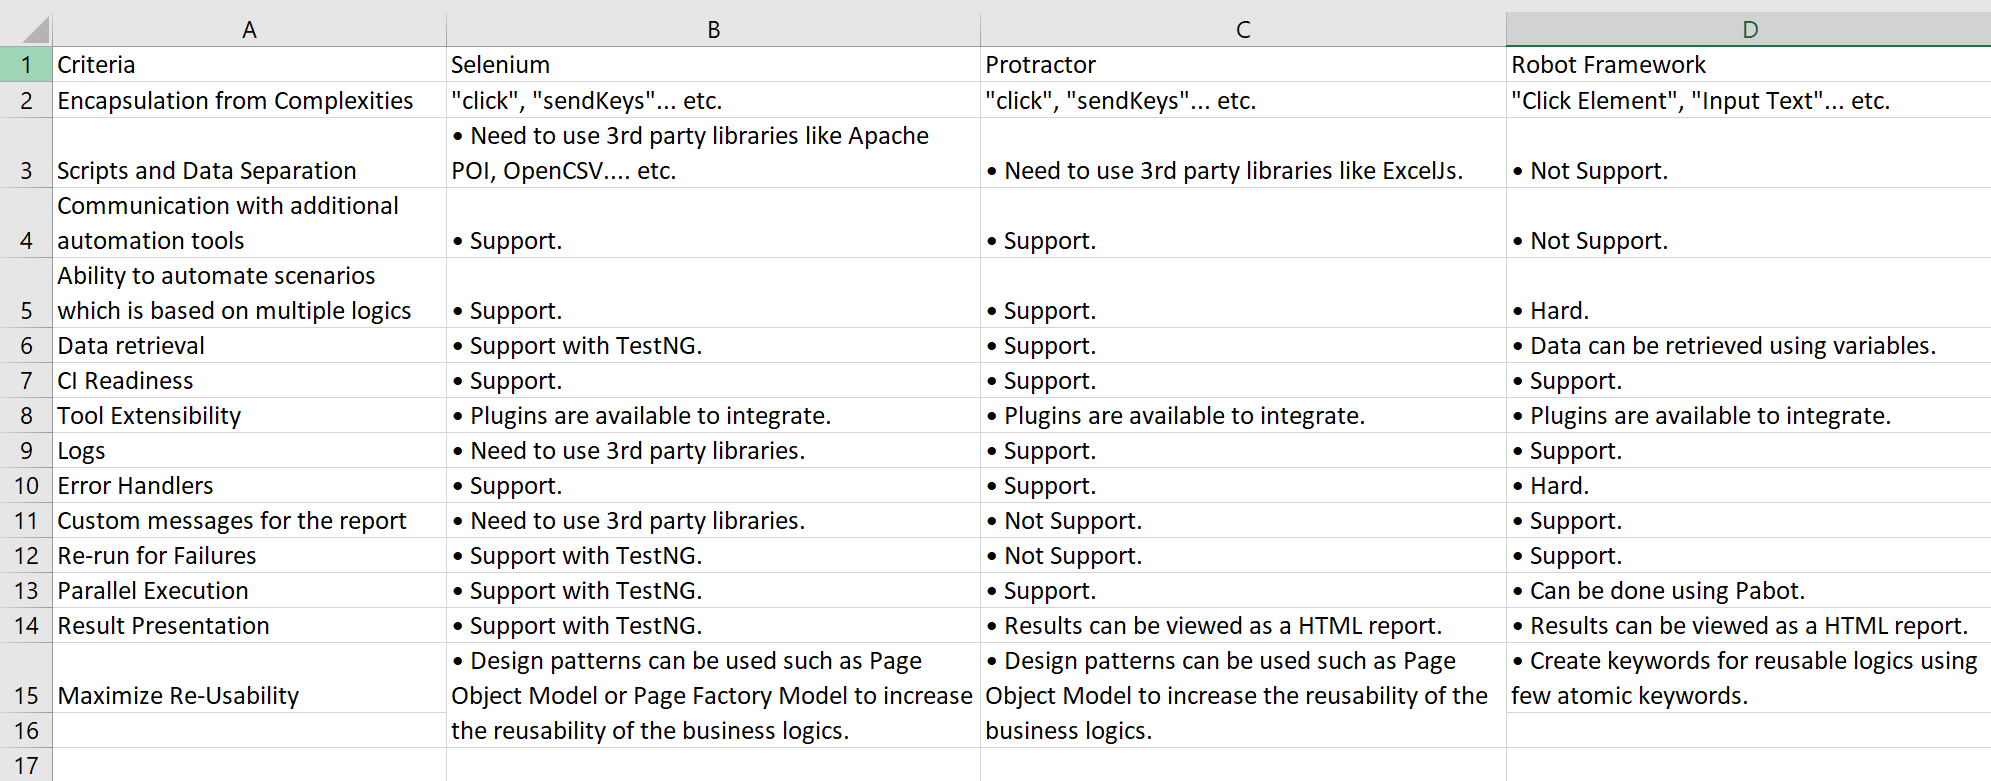This screenshot has height=781, width=1991.
Task: Click the select-all corner triangle
Action: 36,30
